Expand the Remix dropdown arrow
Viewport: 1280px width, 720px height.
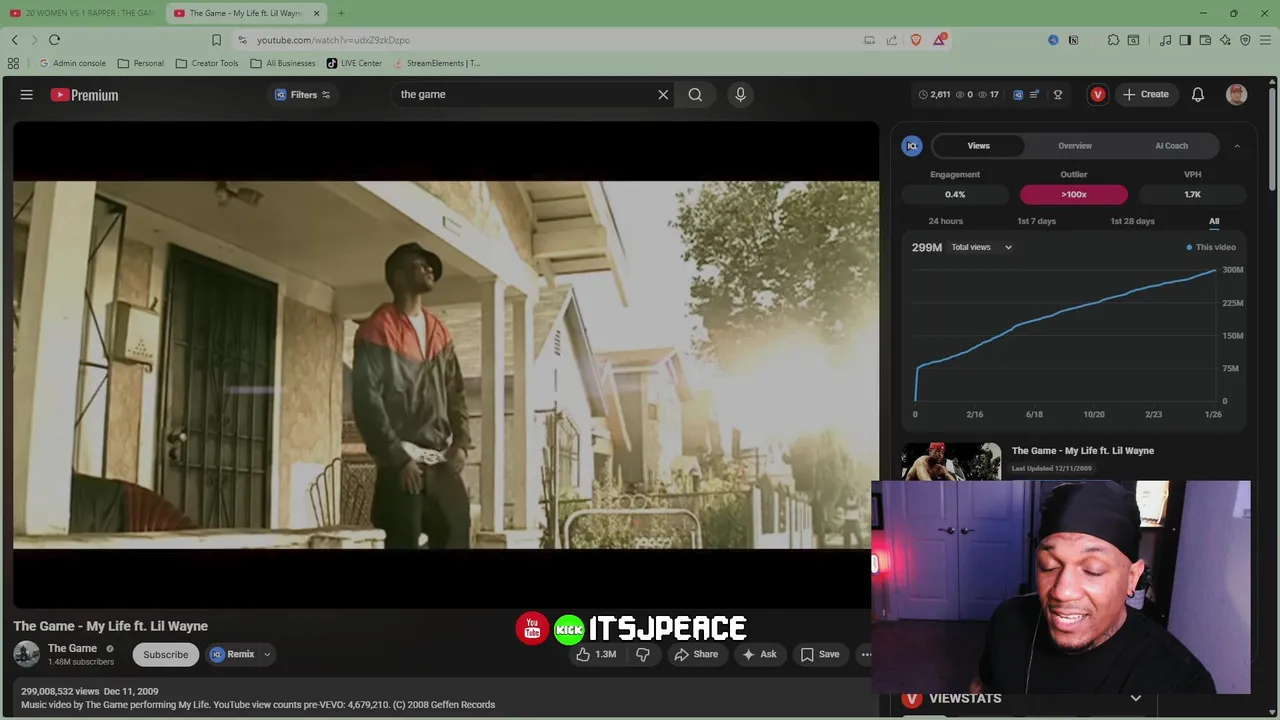(x=267, y=654)
